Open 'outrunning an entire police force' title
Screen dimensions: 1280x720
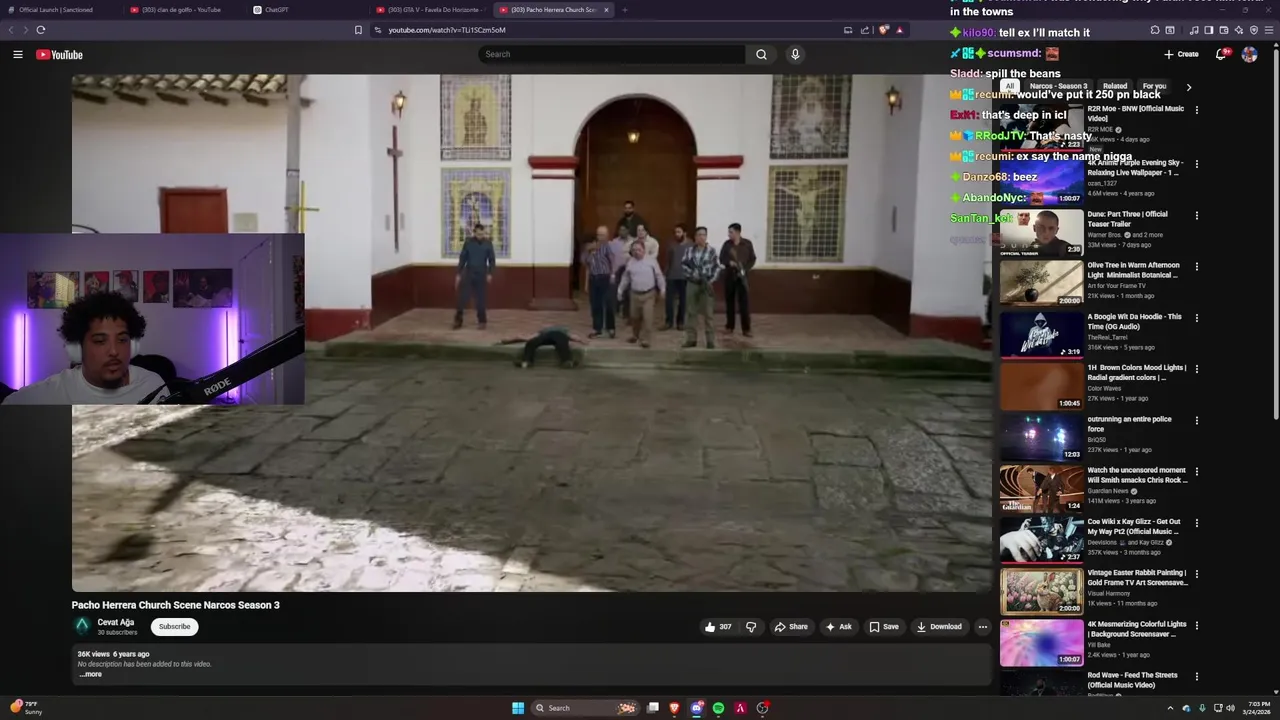tap(1130, 424)
